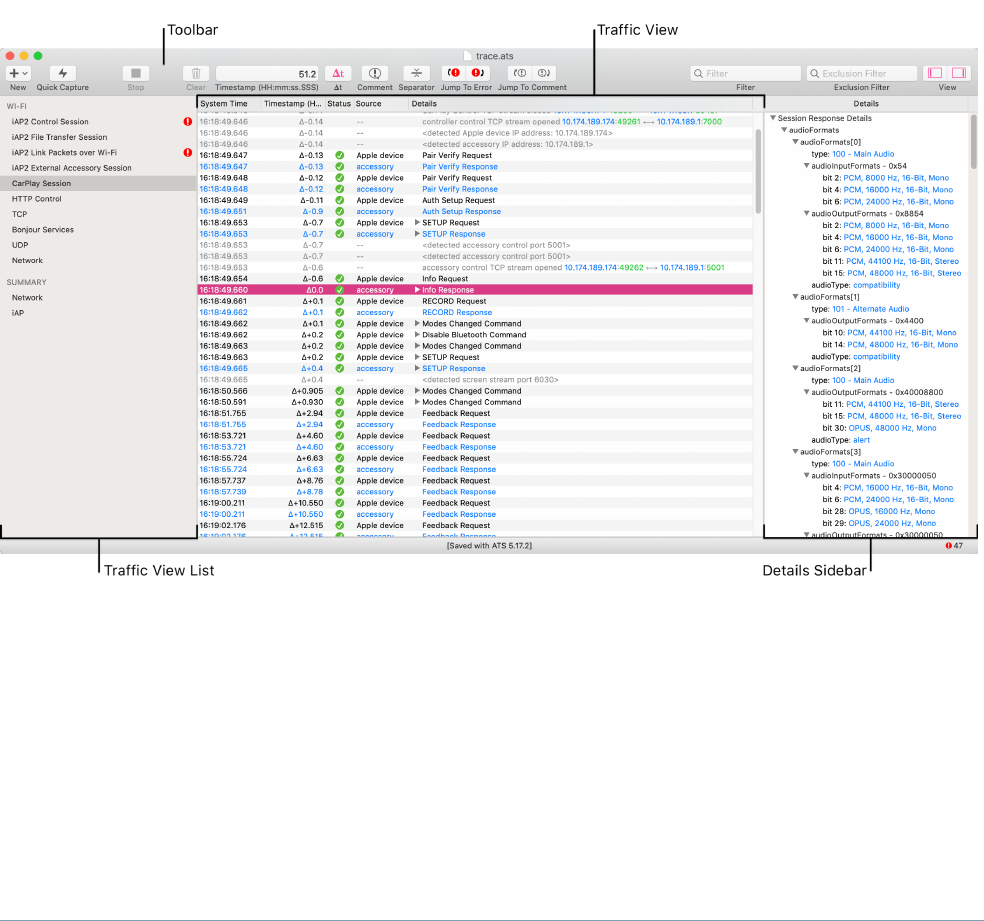
Task: Click the Quick Capture lightning icon
Action: (62, 73)
